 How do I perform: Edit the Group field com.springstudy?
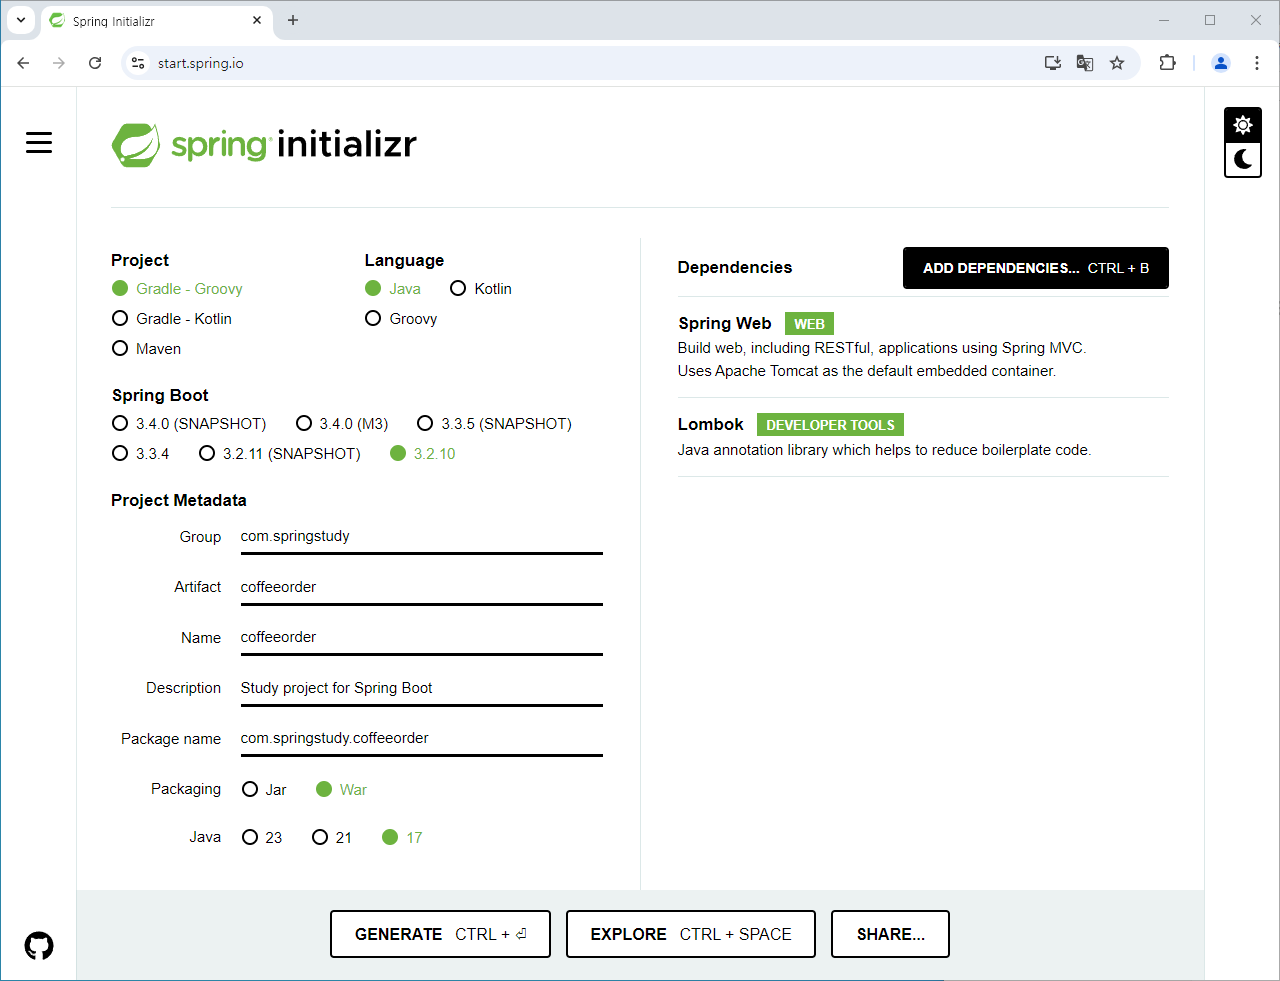point(421,537)
